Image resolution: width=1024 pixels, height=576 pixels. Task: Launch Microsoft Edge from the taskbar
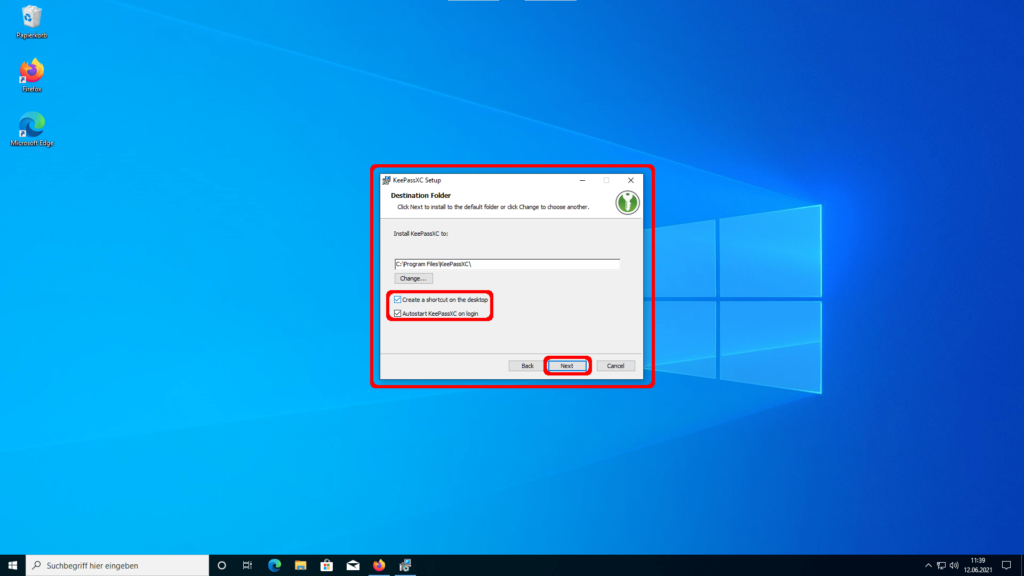[274, 566]
